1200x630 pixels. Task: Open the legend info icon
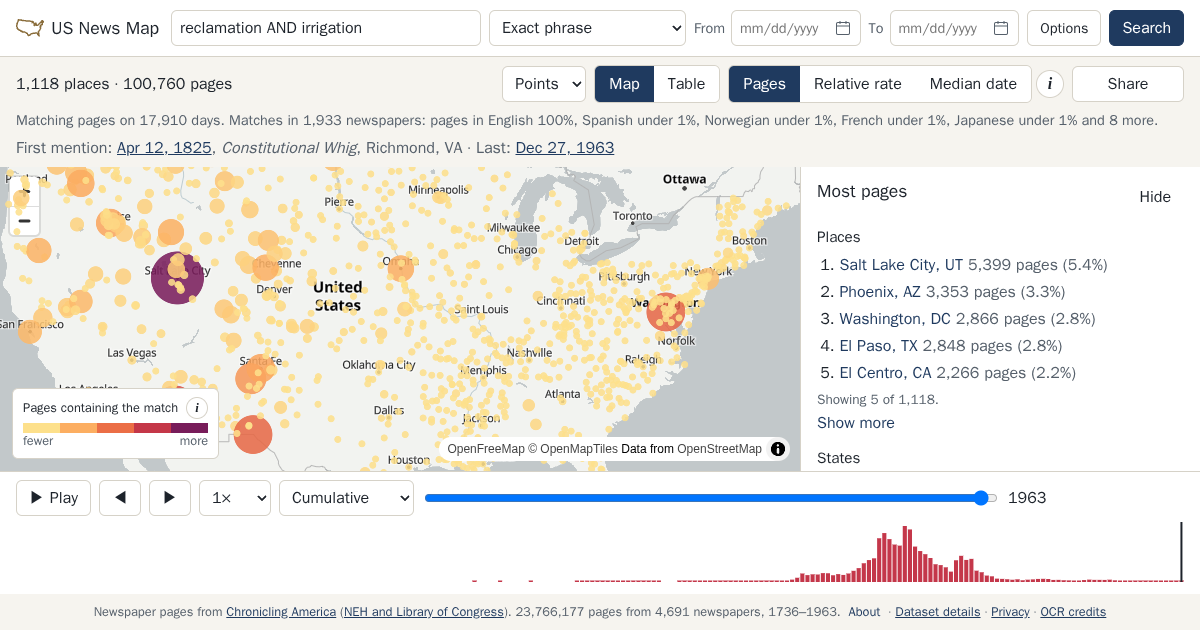[x=197, y=408]
